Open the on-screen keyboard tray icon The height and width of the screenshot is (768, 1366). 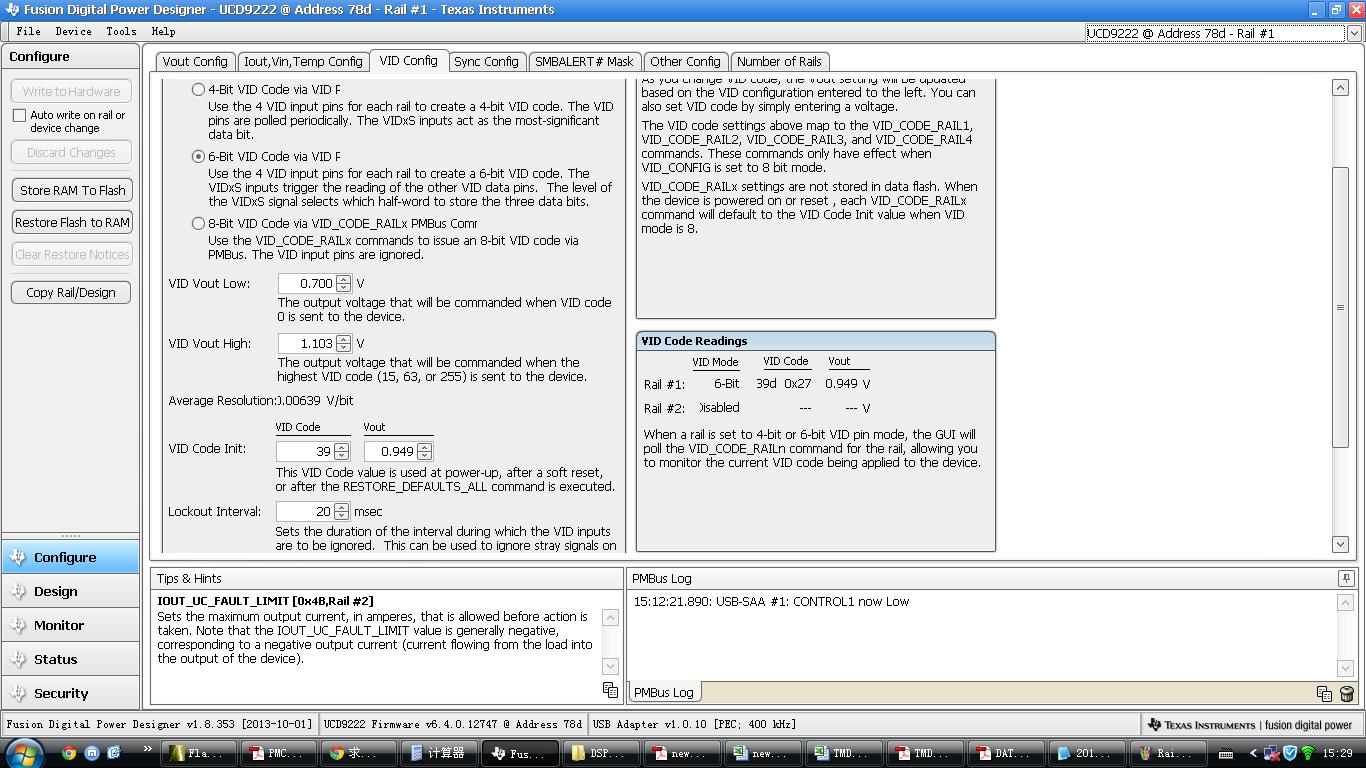click(x=1225, y=754)
